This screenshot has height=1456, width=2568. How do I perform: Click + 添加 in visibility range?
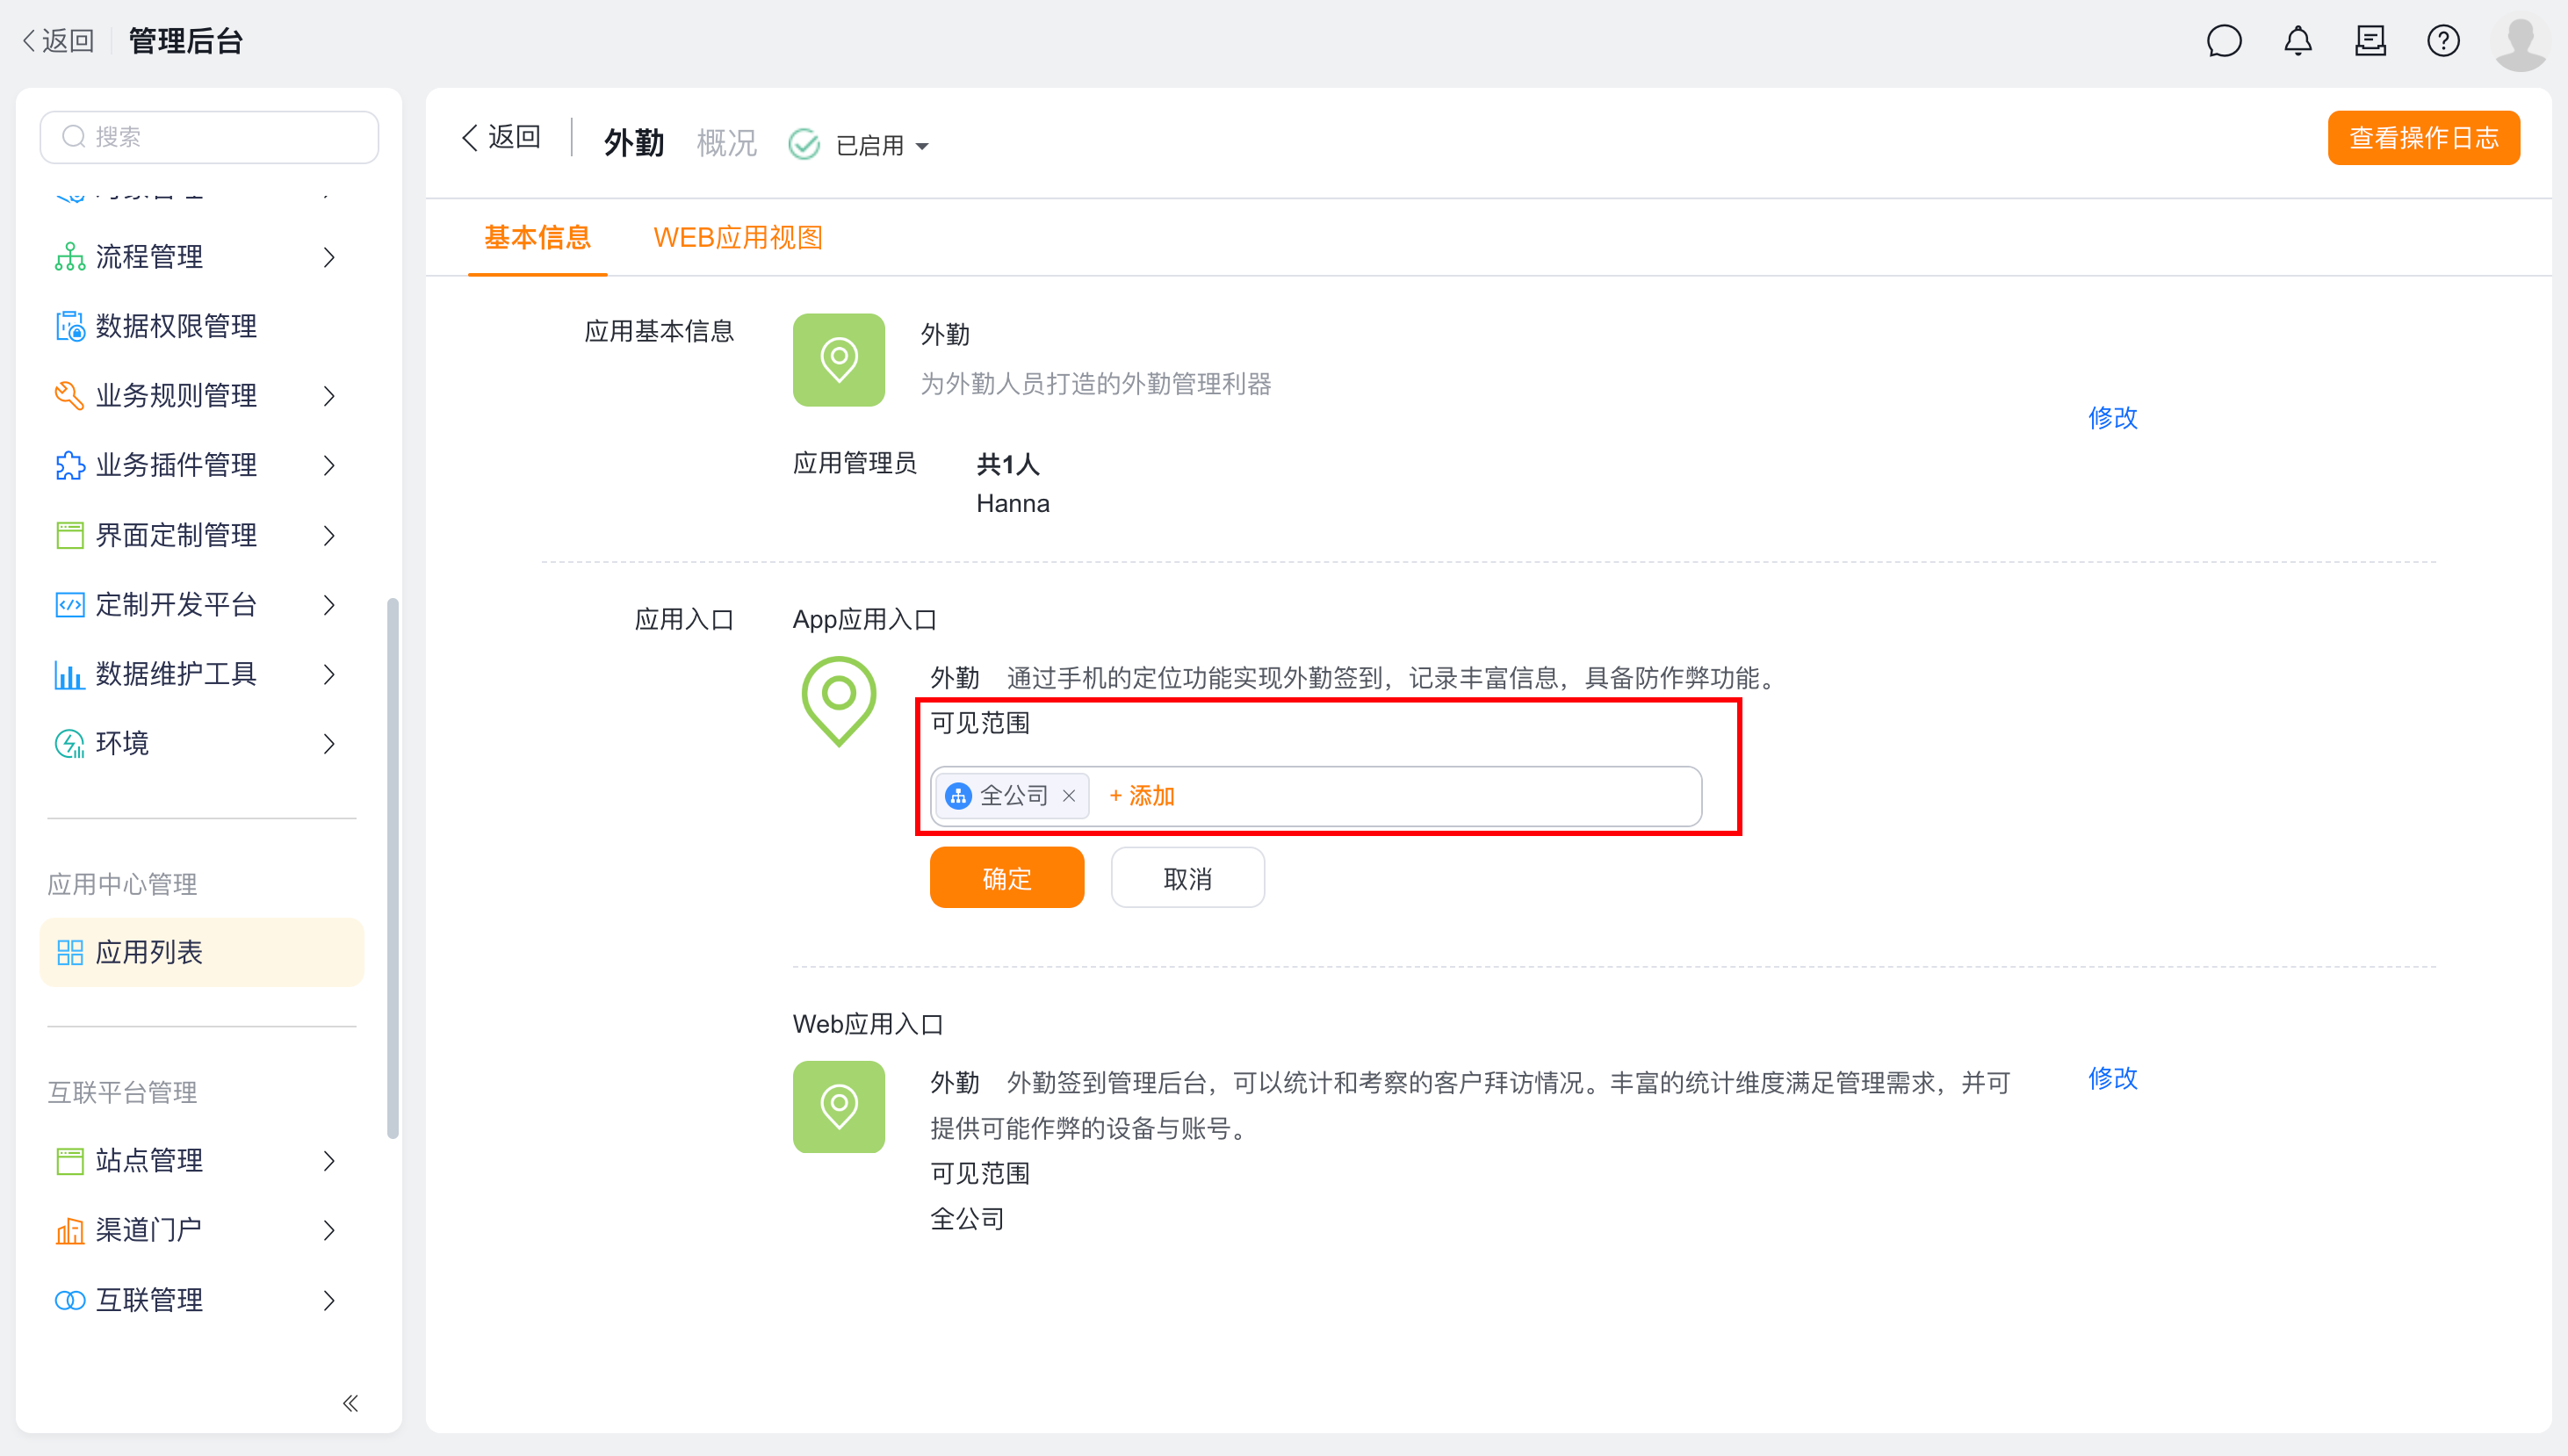[1141, 795]
